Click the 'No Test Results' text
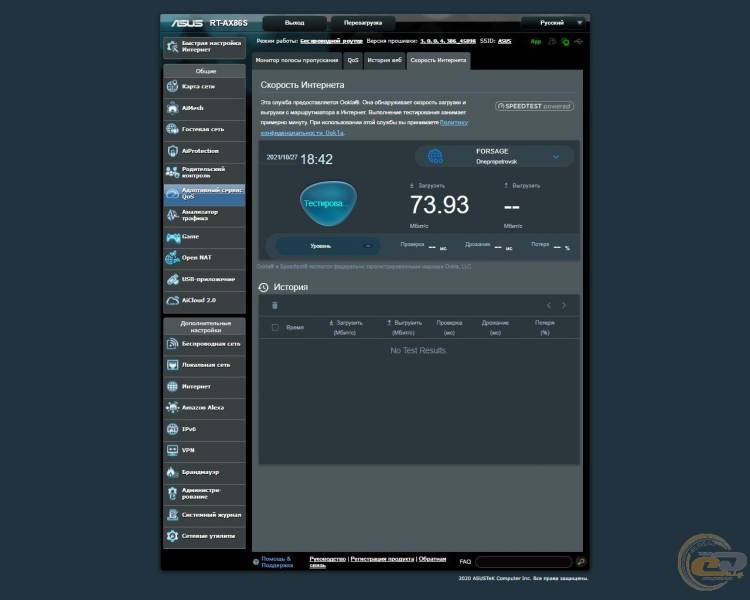 pos(418,350)
